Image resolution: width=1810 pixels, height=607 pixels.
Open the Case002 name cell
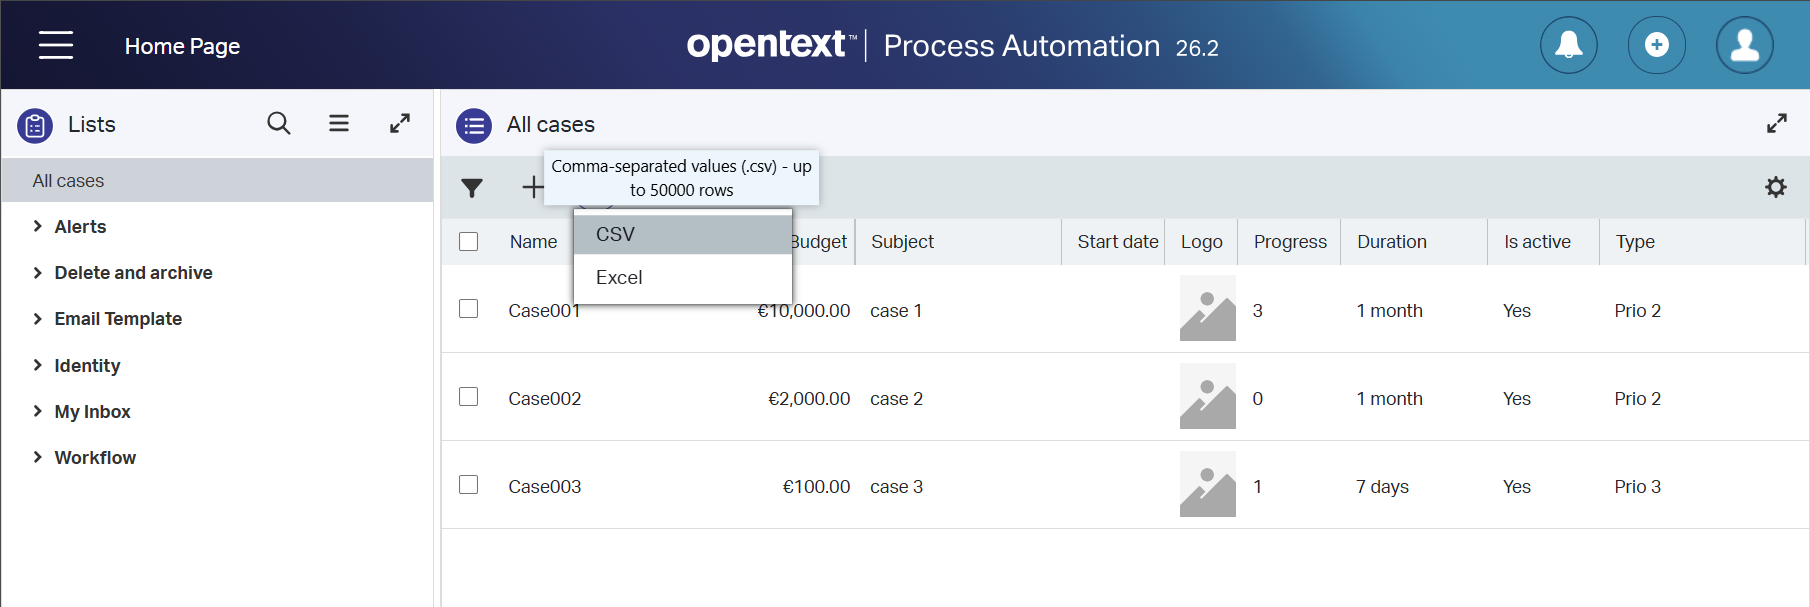(544, 399)
